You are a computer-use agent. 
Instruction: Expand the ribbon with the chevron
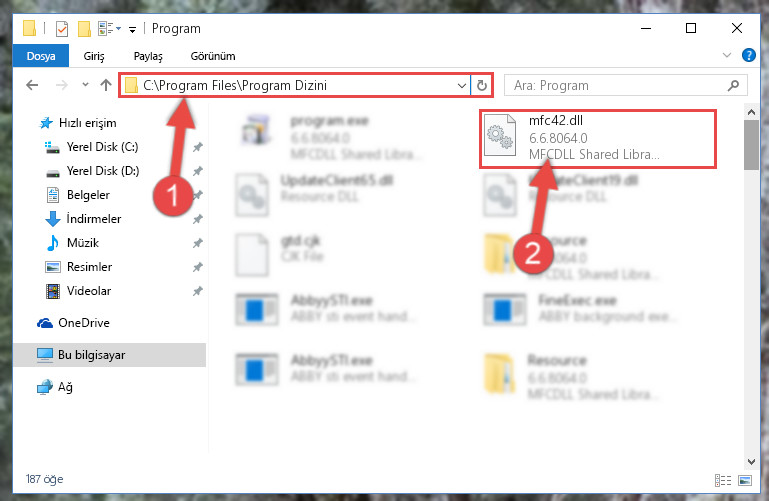727,55
